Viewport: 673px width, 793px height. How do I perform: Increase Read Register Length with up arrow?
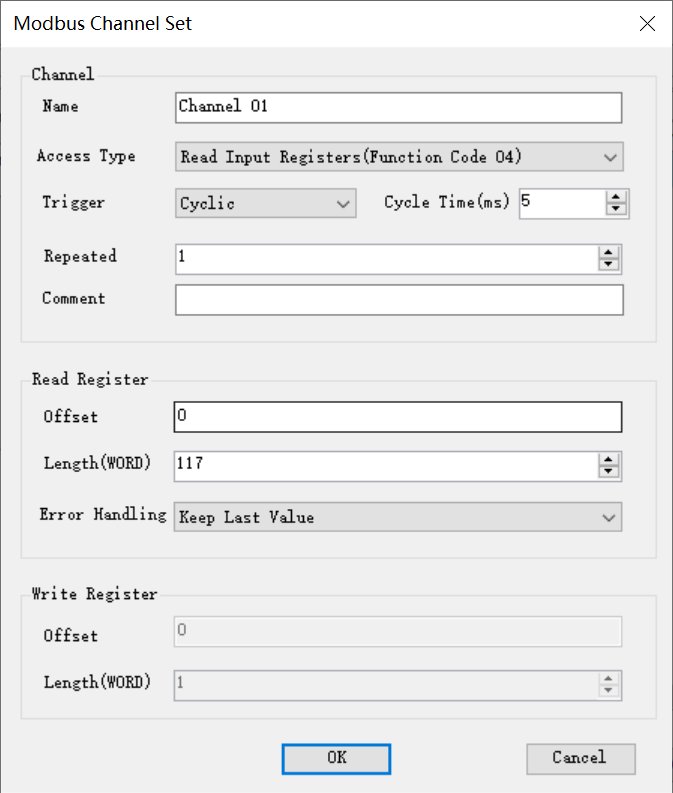(x=608, y=459)
